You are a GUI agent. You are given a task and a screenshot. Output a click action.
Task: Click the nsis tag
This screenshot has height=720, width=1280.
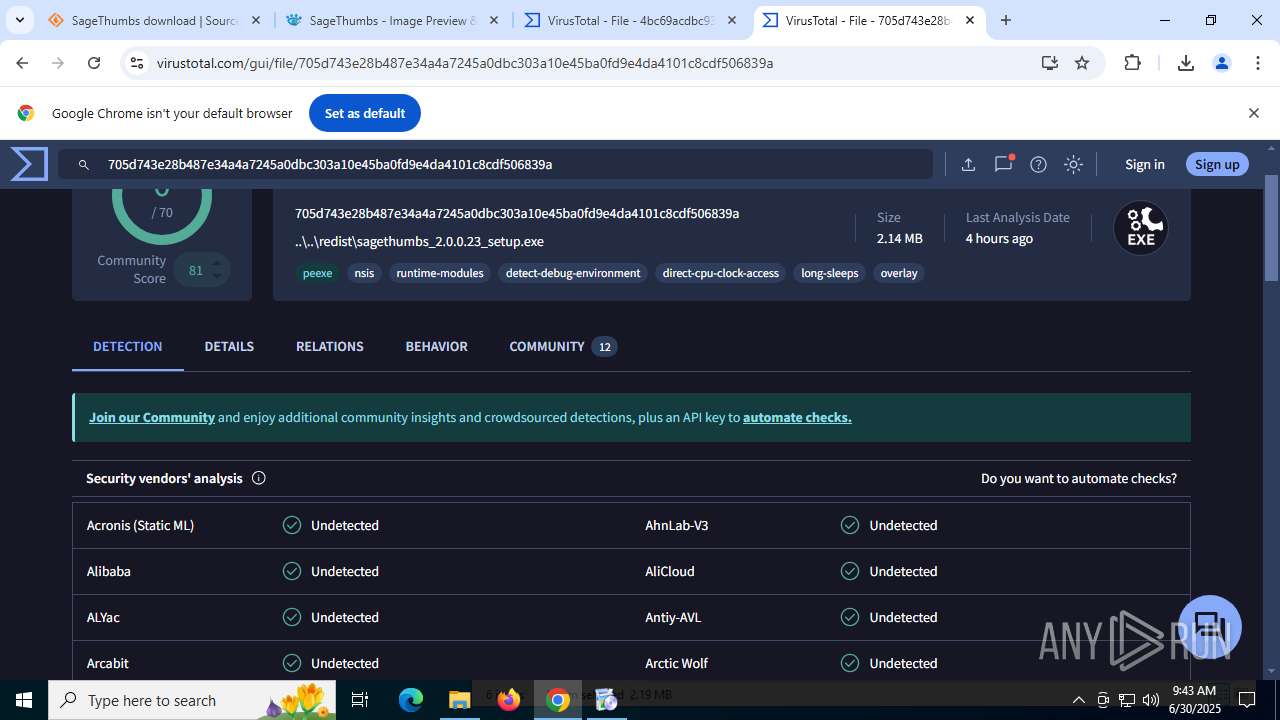[x=364, y=273]
